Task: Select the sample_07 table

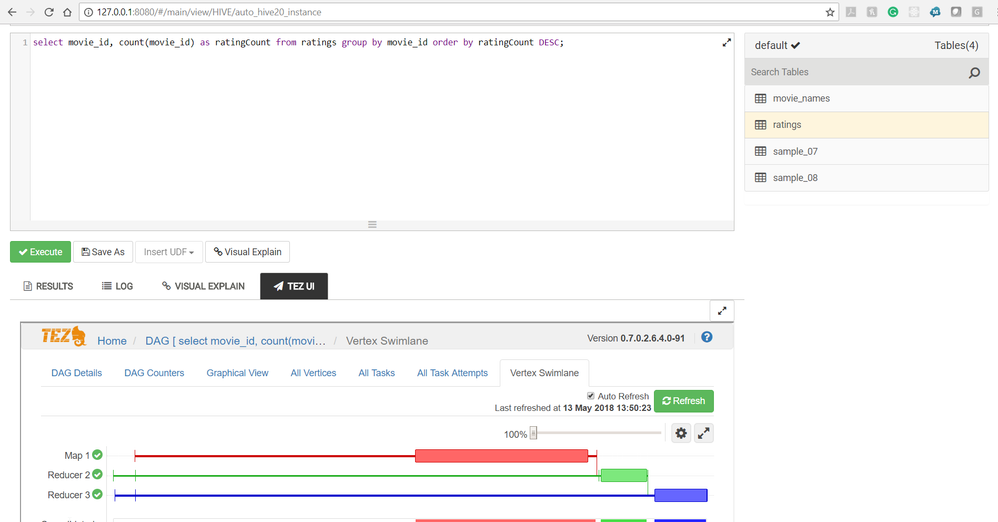Action: coord(866,152)
